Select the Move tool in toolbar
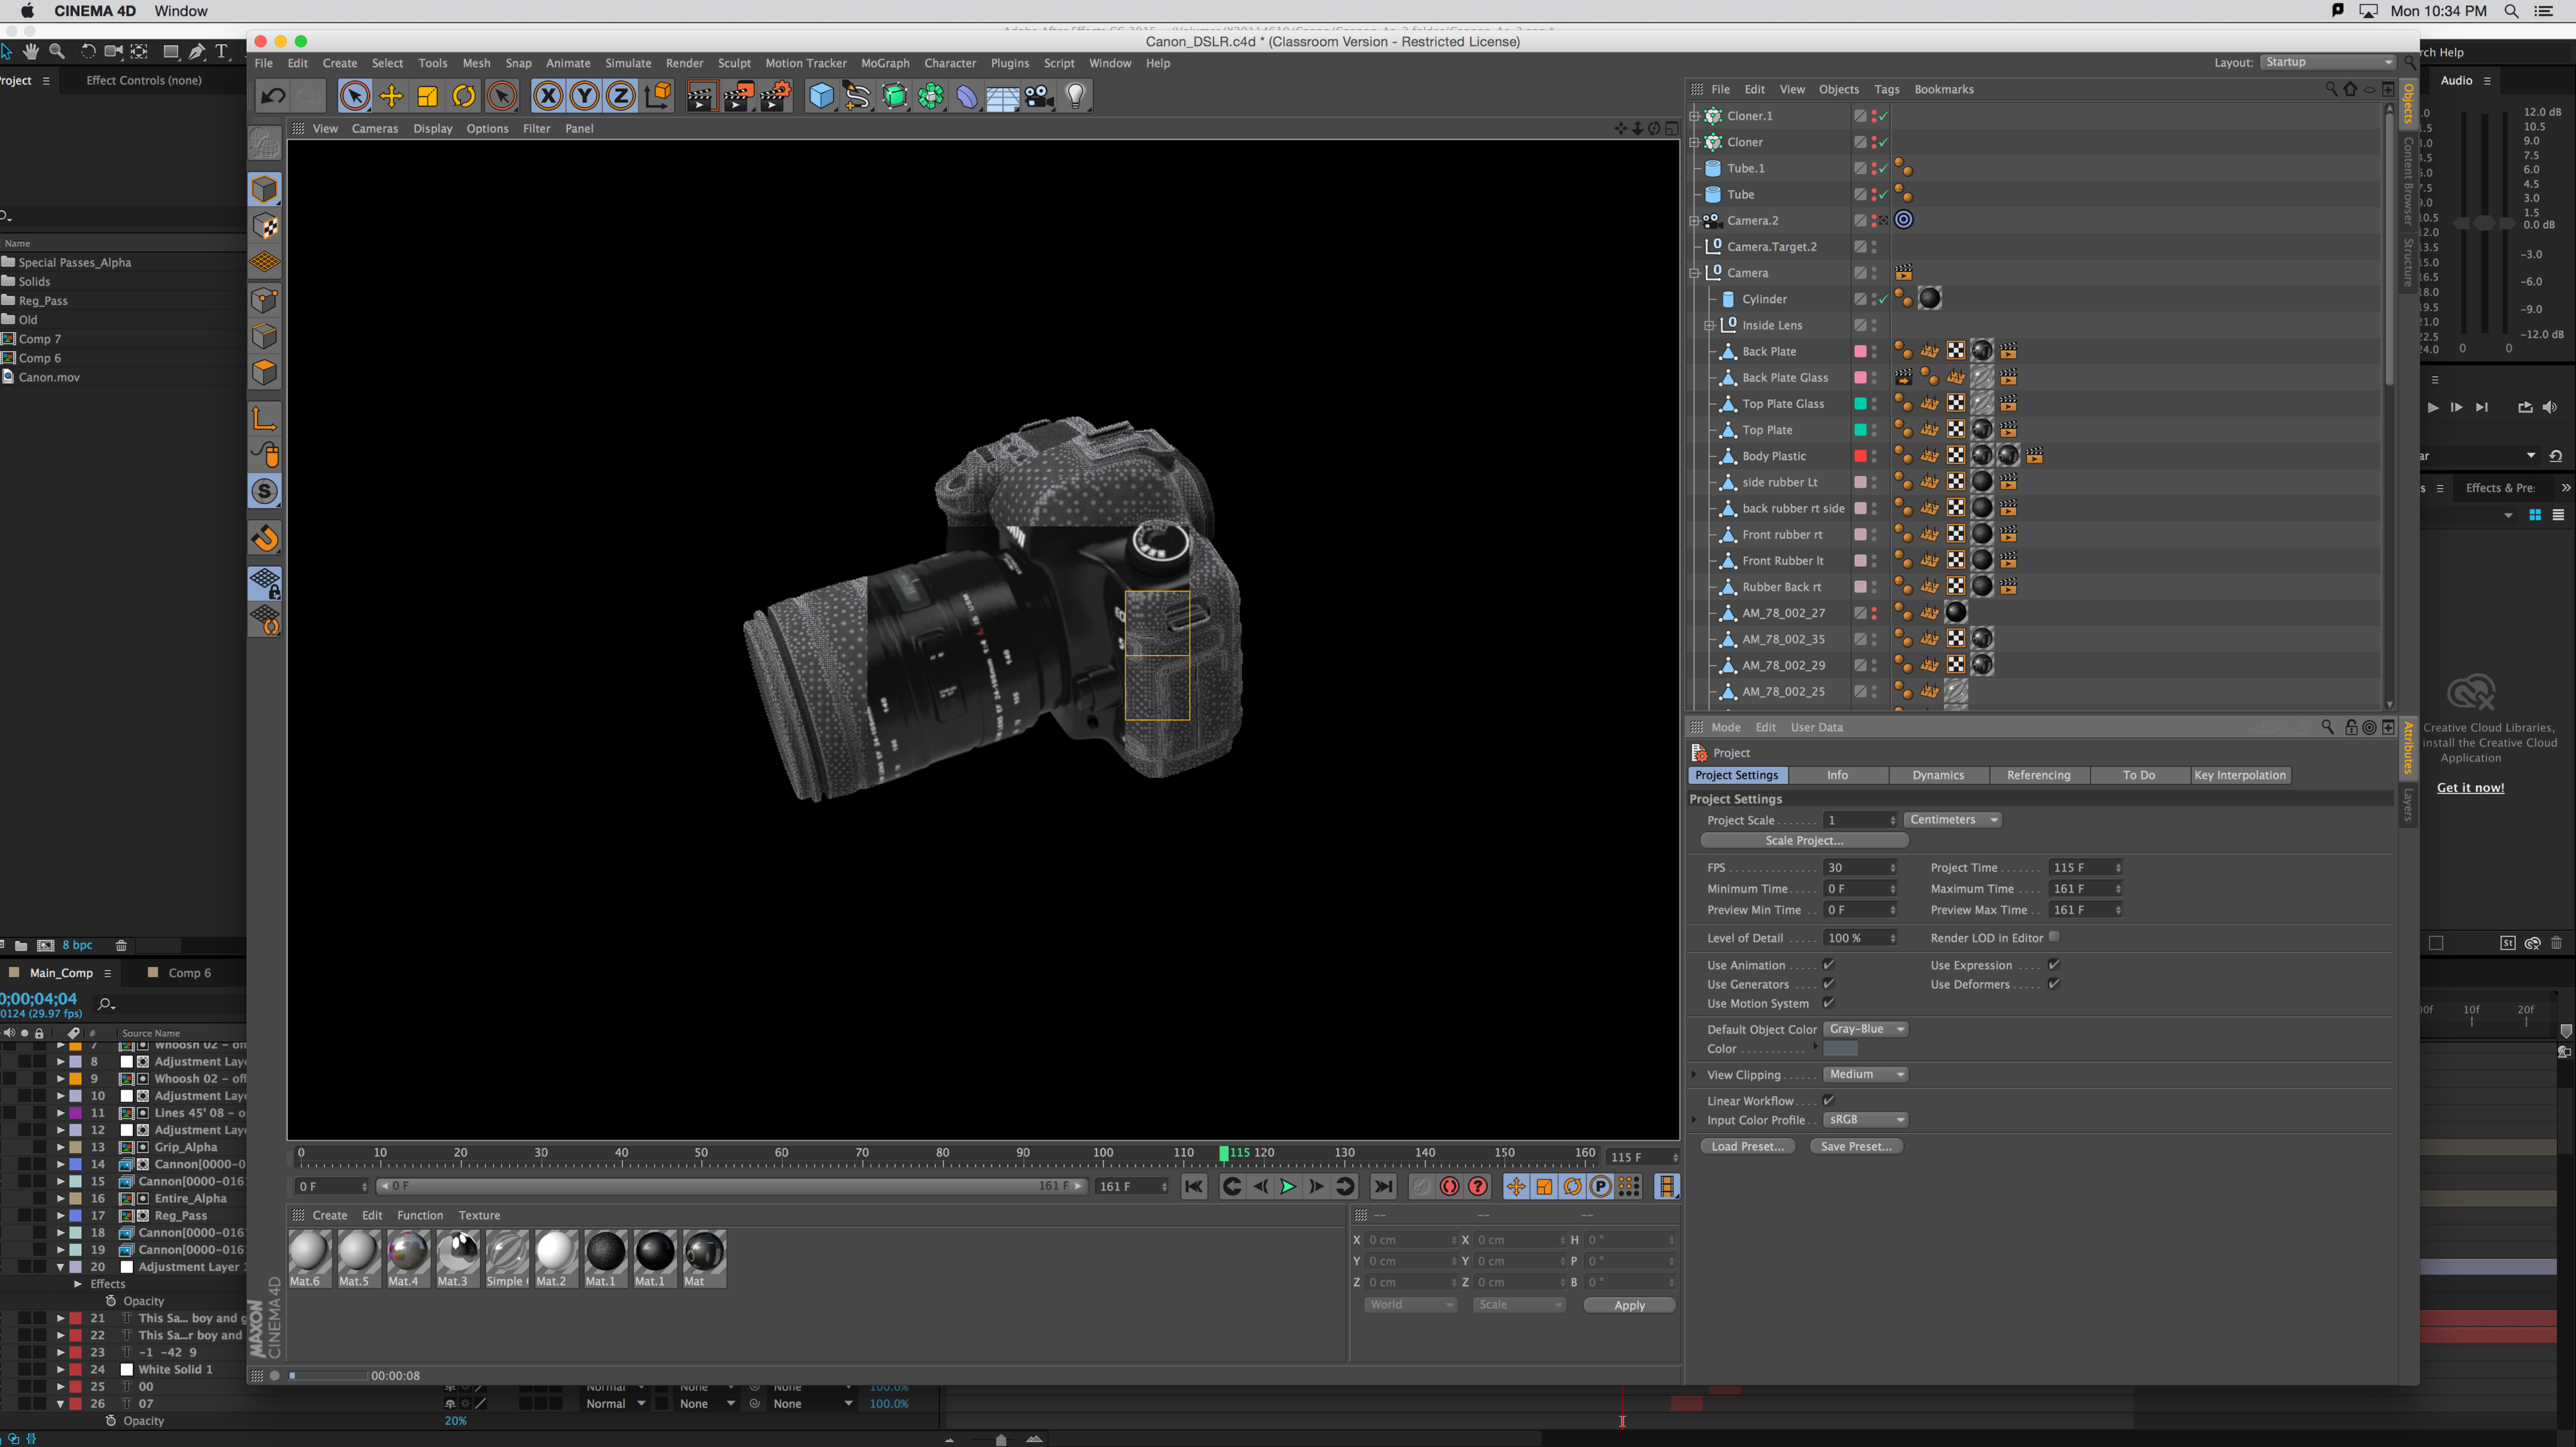 click(x=391, y=96)
